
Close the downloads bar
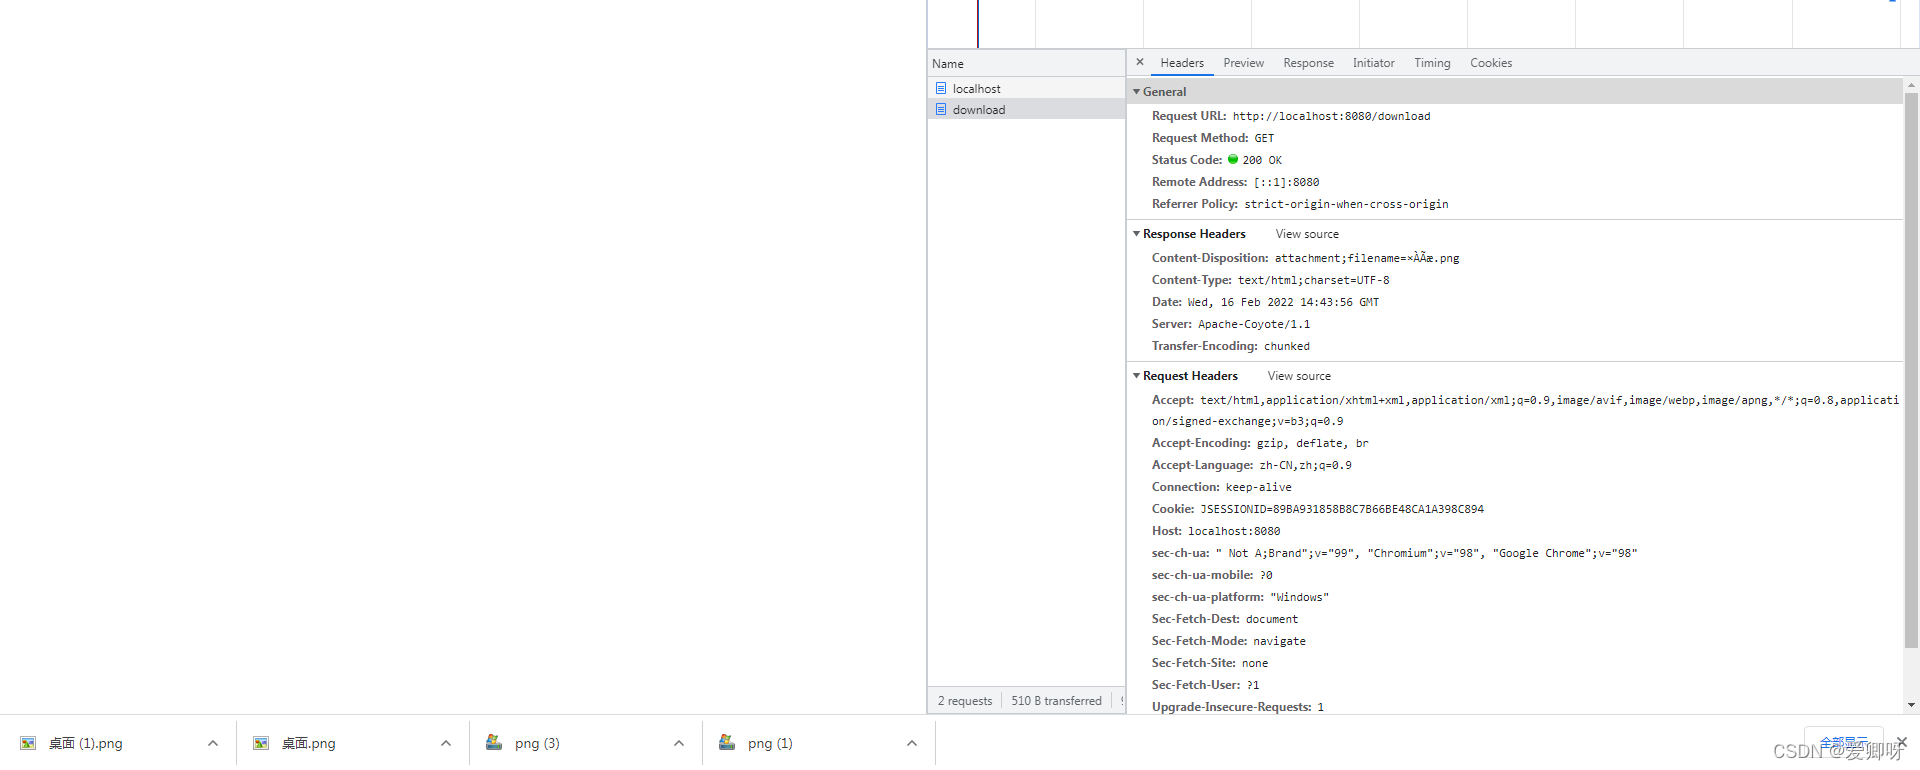tap(1901, 741)
